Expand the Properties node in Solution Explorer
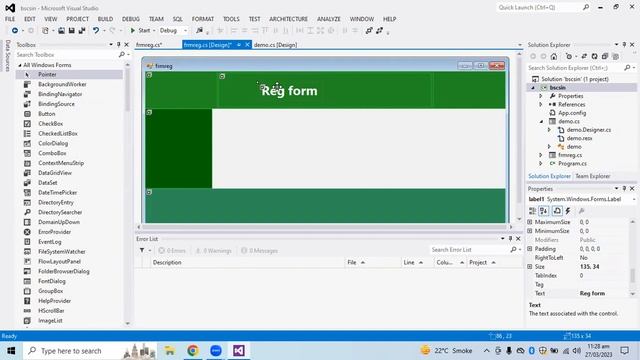 [x=541, y=96]
